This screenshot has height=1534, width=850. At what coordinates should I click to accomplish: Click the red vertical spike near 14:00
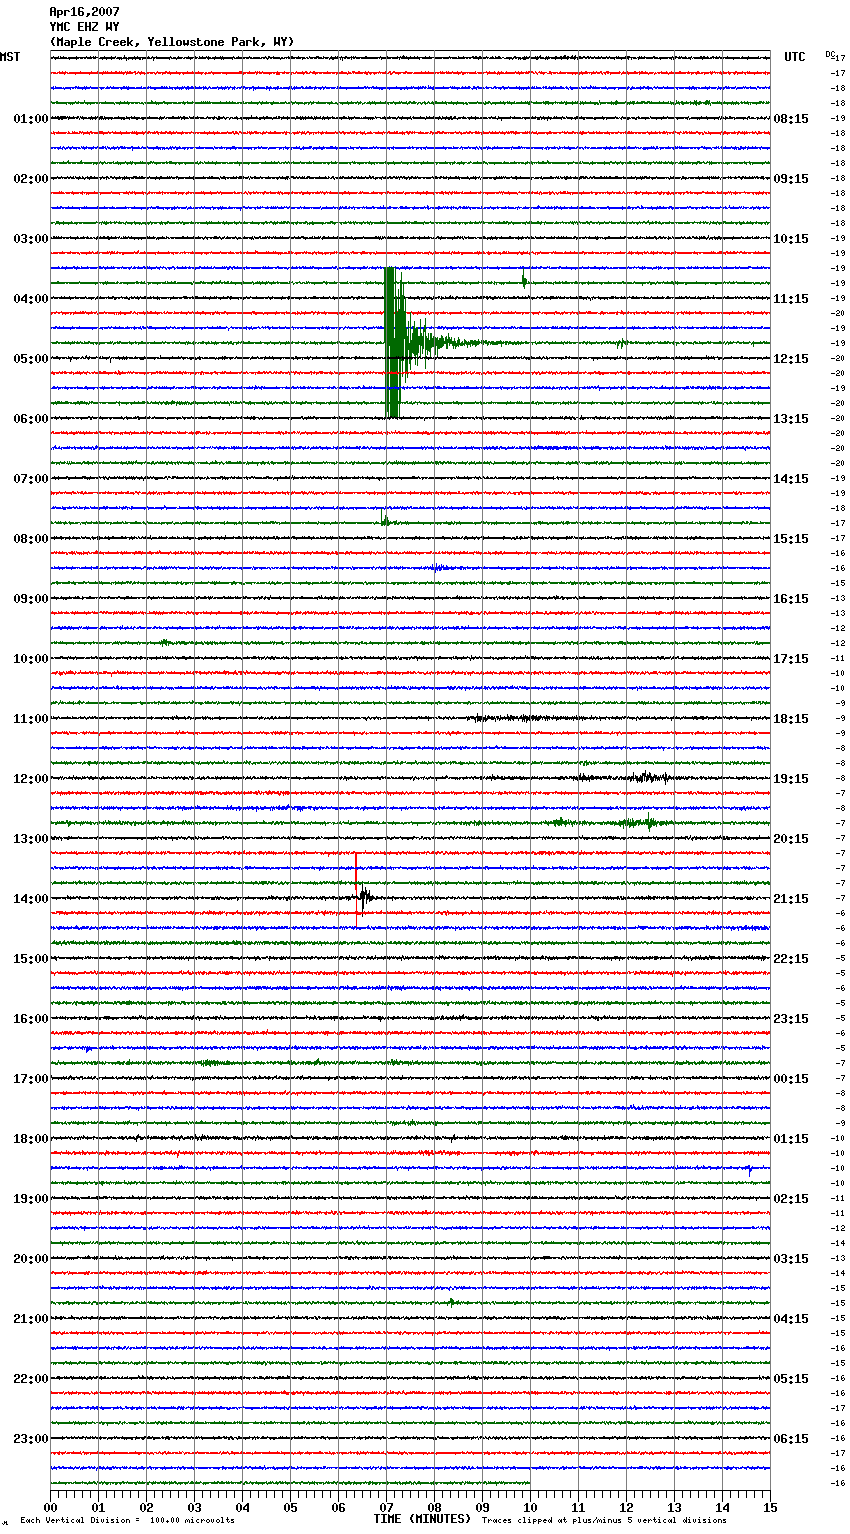356,890
